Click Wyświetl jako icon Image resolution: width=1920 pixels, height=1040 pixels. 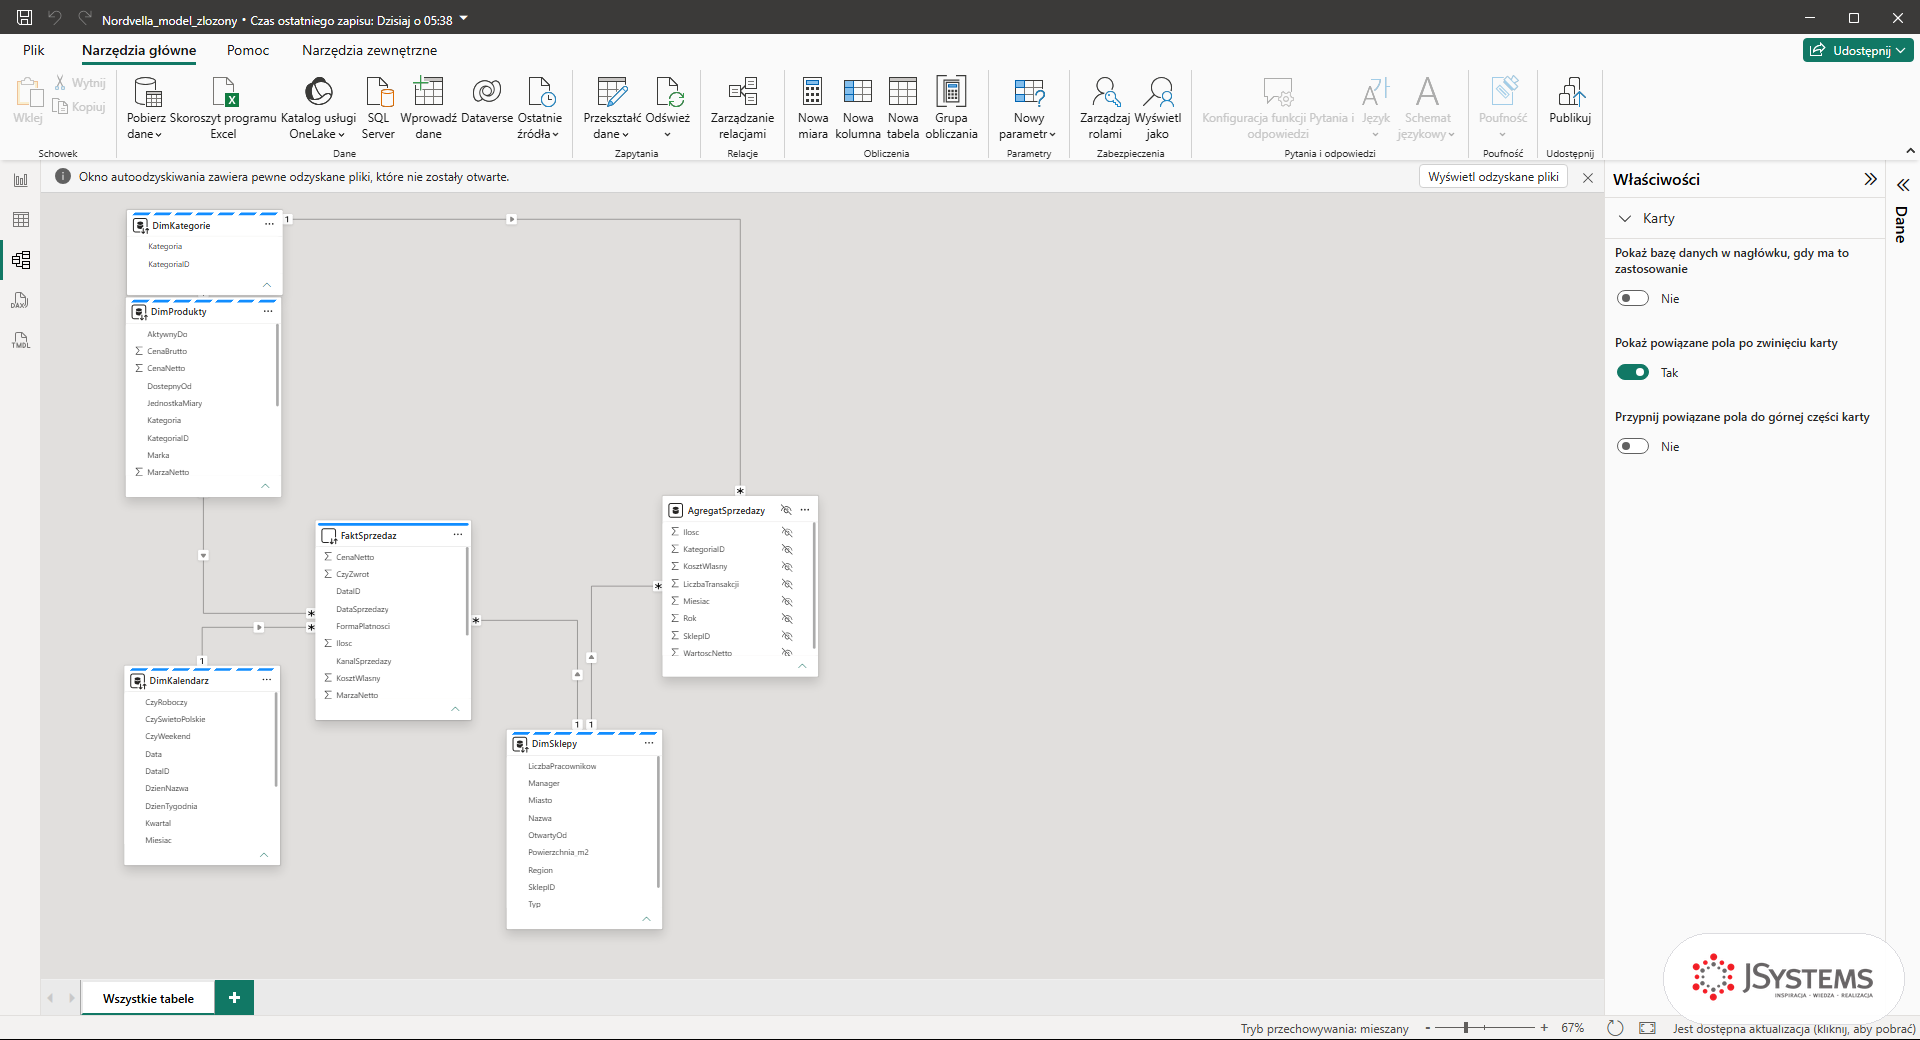pos(1158,92)
